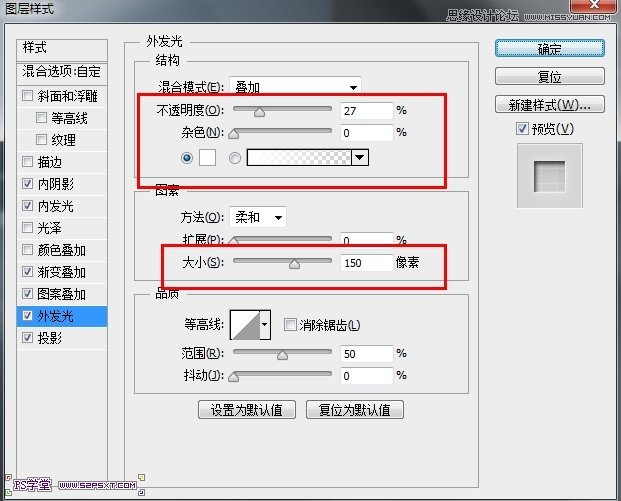This screenshot has width=621, height=501.
Task: Click the 扩展 value field
Action: pyautogui.click(x=366, y=239)
